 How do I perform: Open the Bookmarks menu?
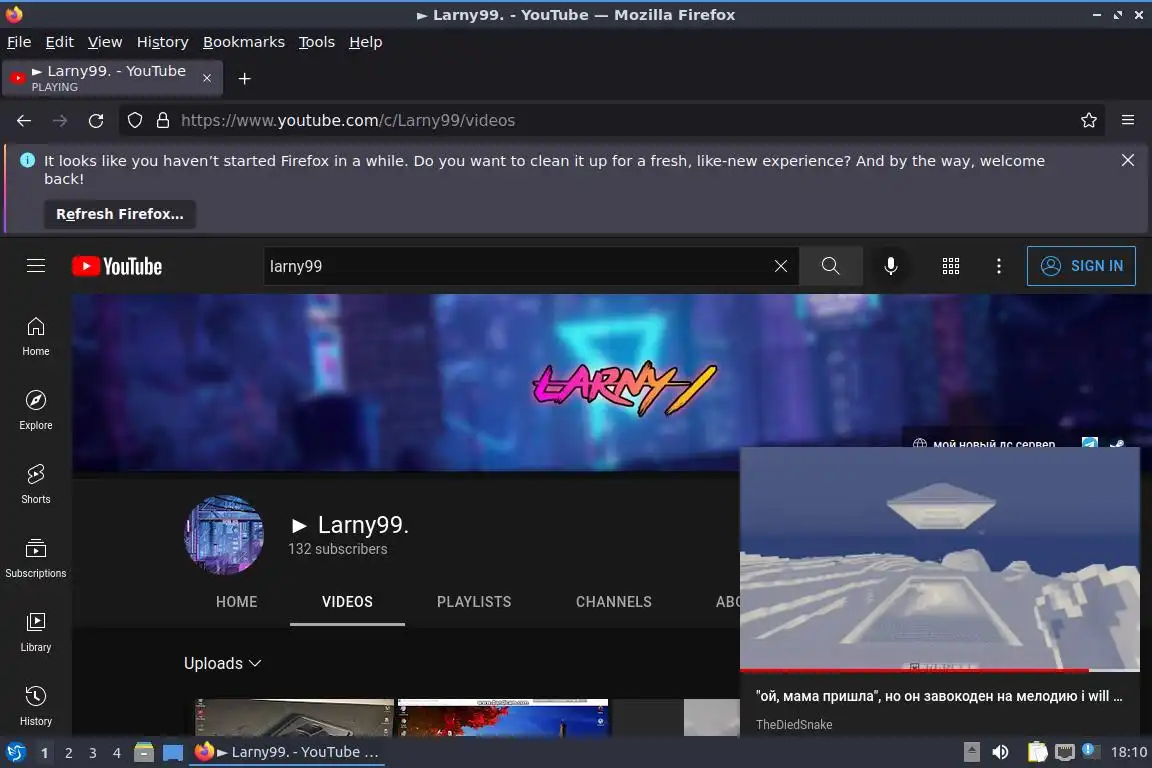click(x=244, y=42)
